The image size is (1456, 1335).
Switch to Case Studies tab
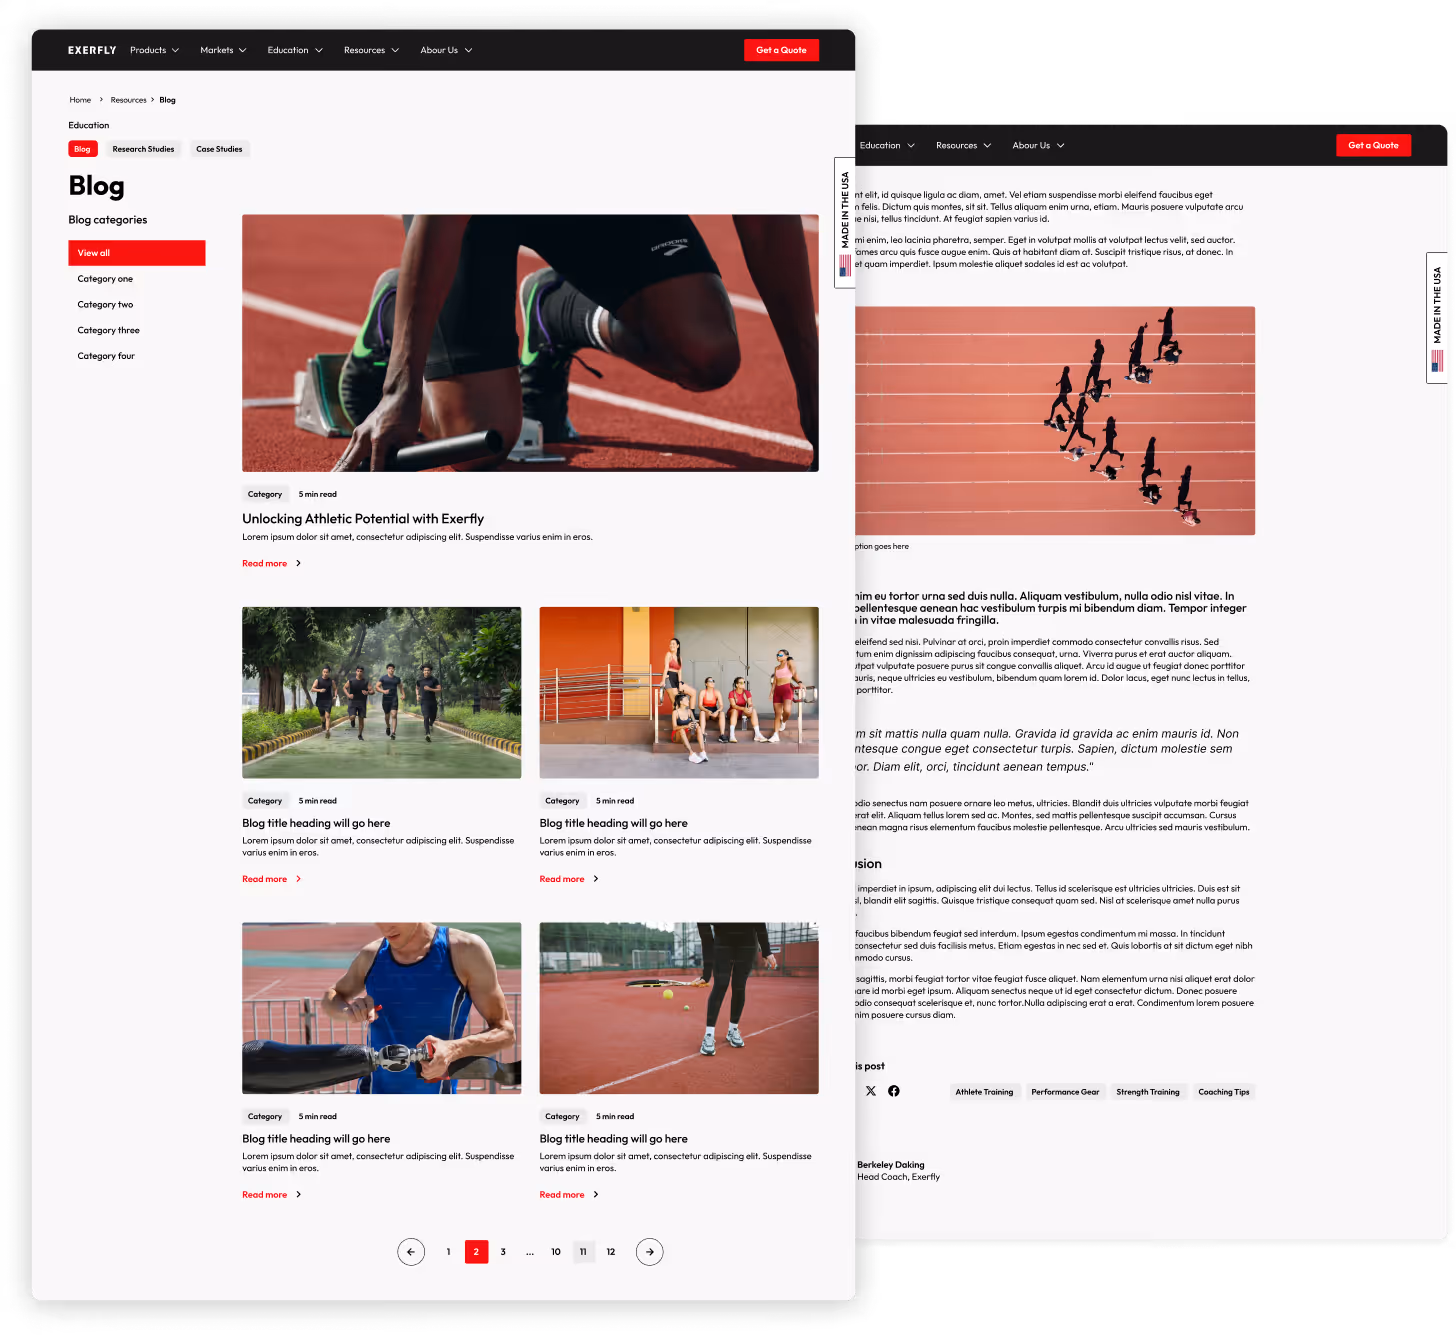[x=219, y=149]
